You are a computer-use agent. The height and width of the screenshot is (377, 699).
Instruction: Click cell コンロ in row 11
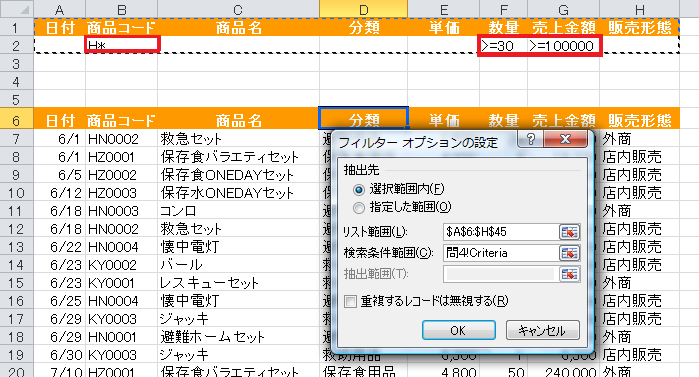click(238, 211)
